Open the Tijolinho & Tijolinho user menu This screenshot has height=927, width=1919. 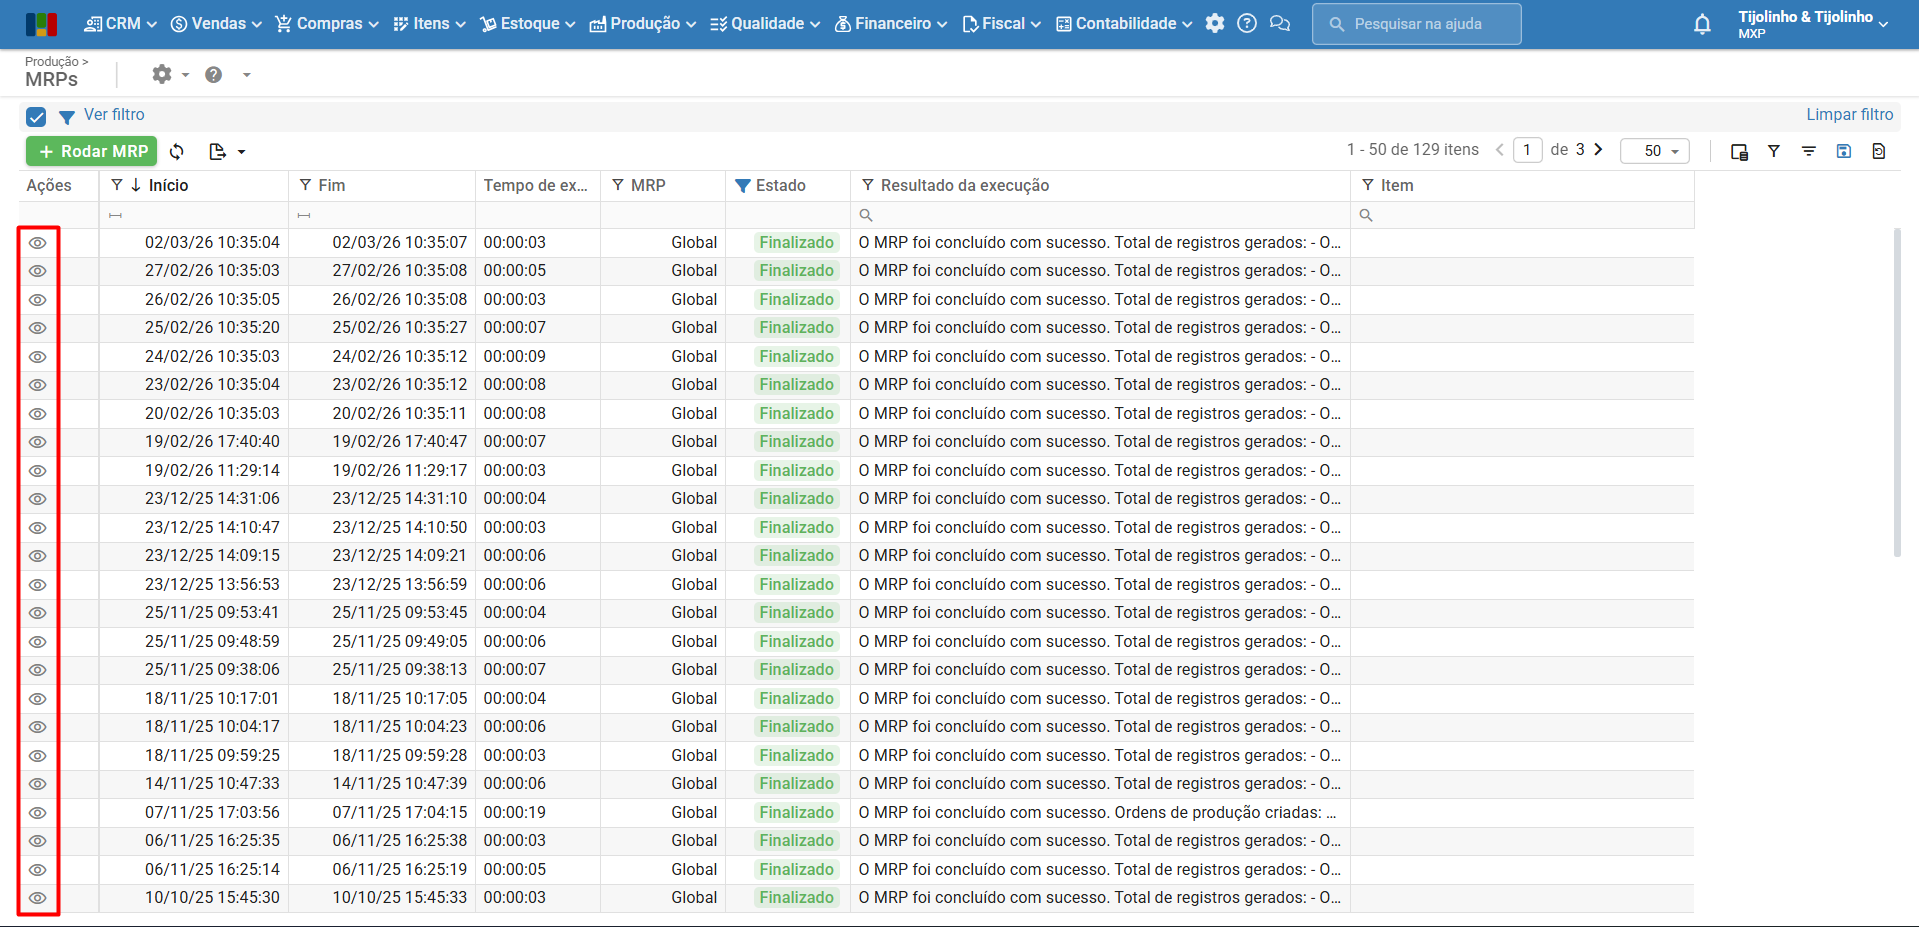tap(1811, 24)
